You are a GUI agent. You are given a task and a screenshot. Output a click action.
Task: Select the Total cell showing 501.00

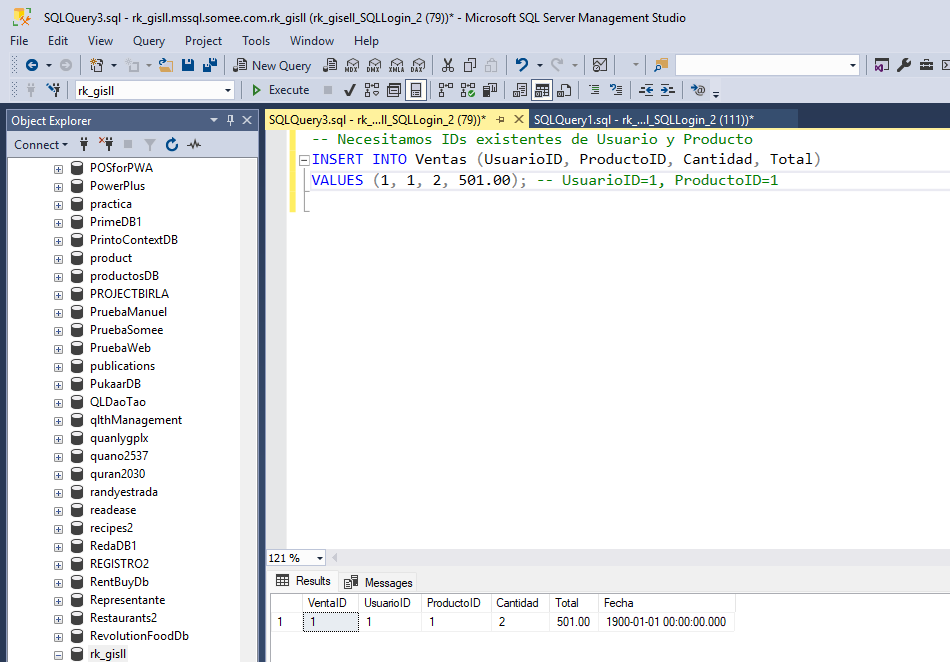573,622
